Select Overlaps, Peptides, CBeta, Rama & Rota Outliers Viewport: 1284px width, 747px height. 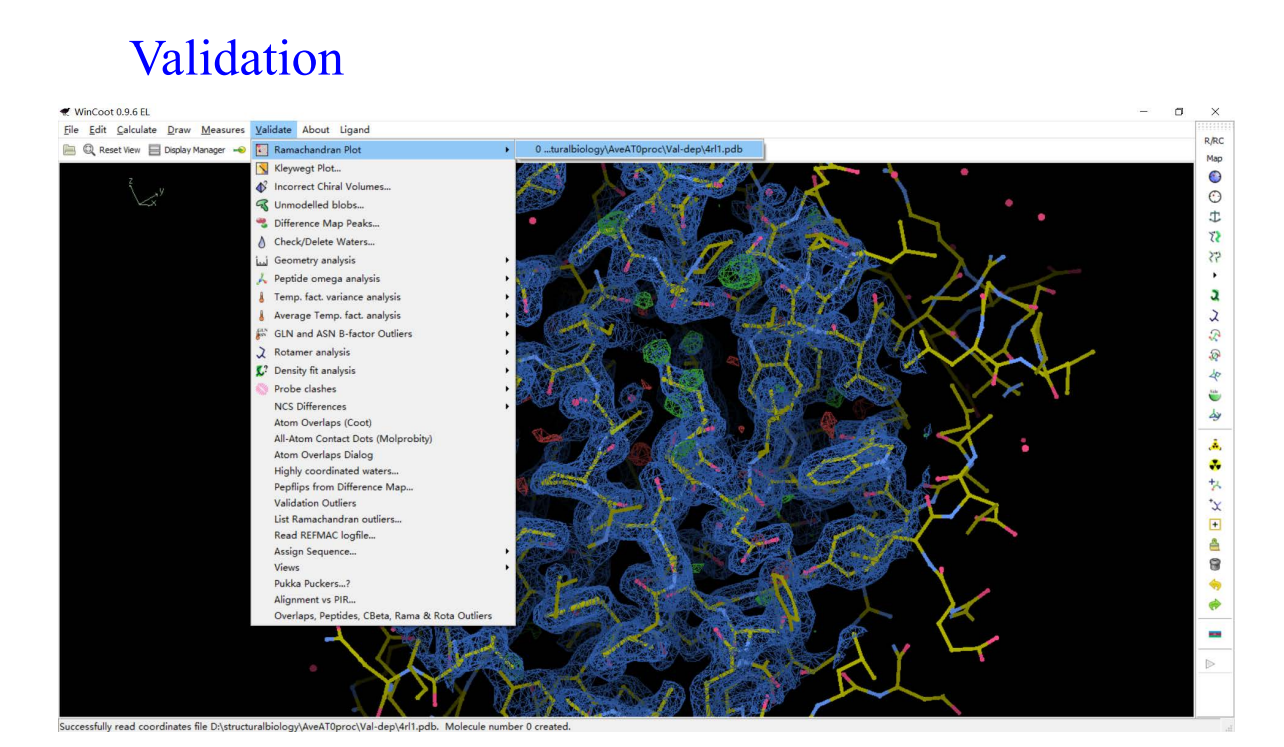pos(383,616)
